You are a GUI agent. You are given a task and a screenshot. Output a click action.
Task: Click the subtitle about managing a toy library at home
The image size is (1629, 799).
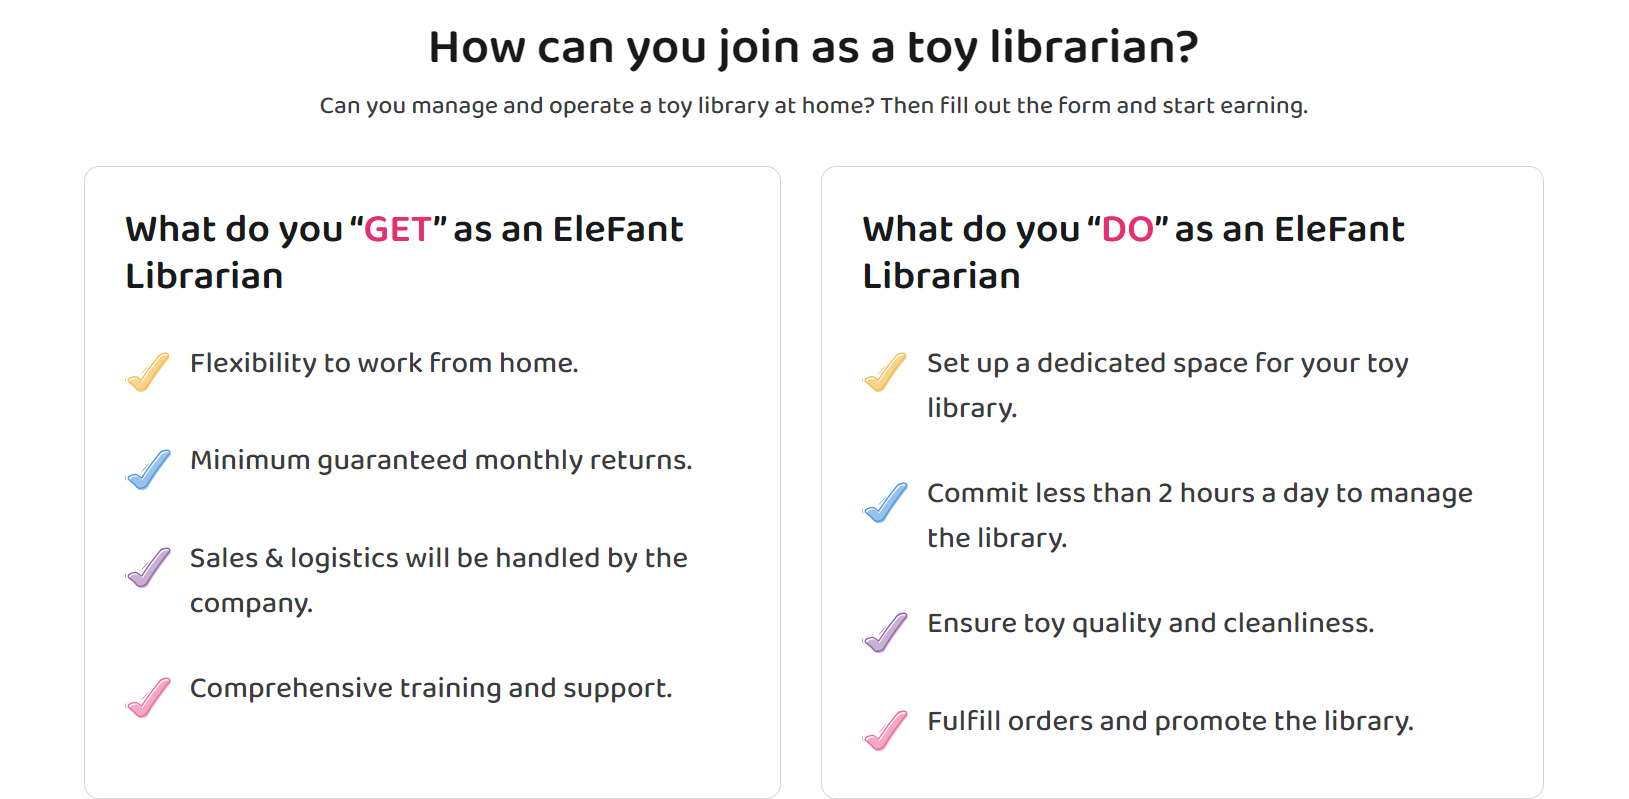pos(813,105)
